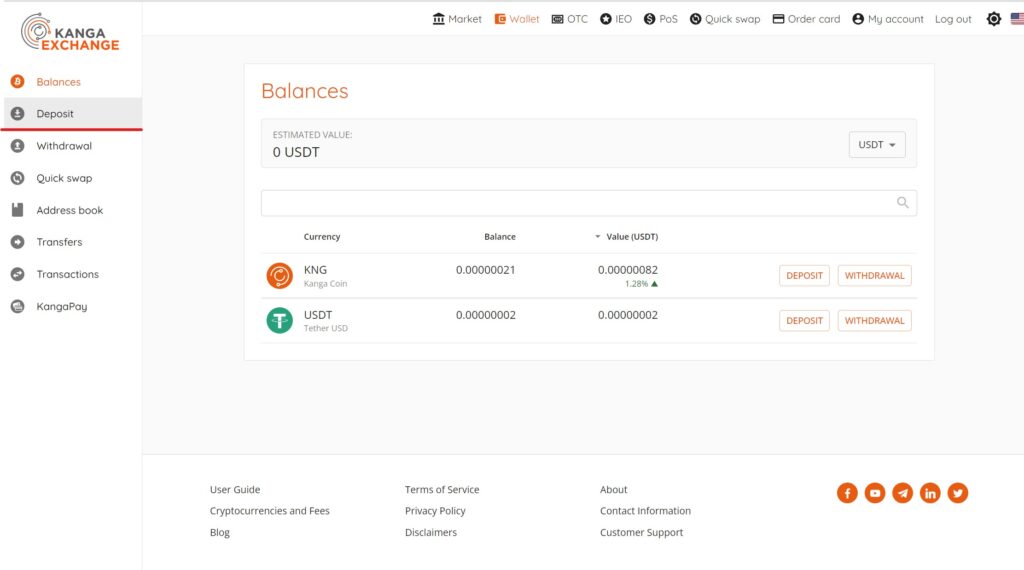Image resolution: width=1024 pixels, height=570 pixels.
Task: Click the Address book sidebar icon
Action: [x=18, y=210]
